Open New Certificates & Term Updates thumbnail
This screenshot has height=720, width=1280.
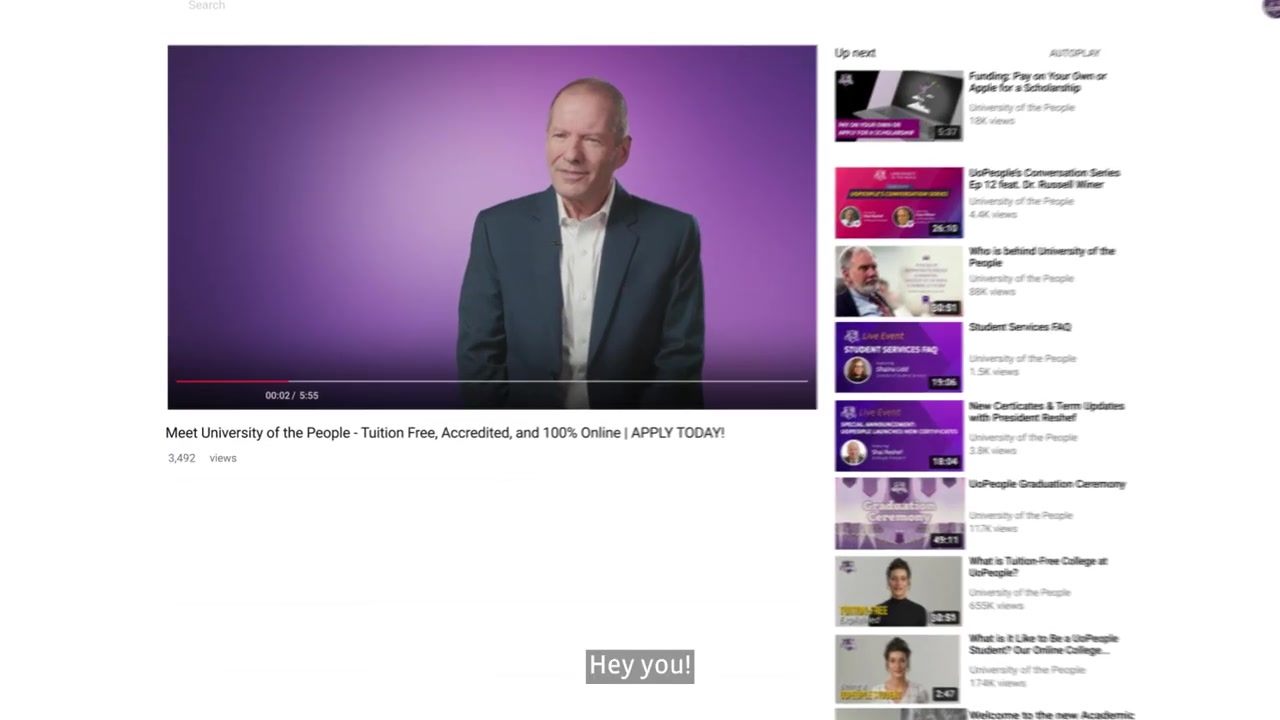pos(899,436)
